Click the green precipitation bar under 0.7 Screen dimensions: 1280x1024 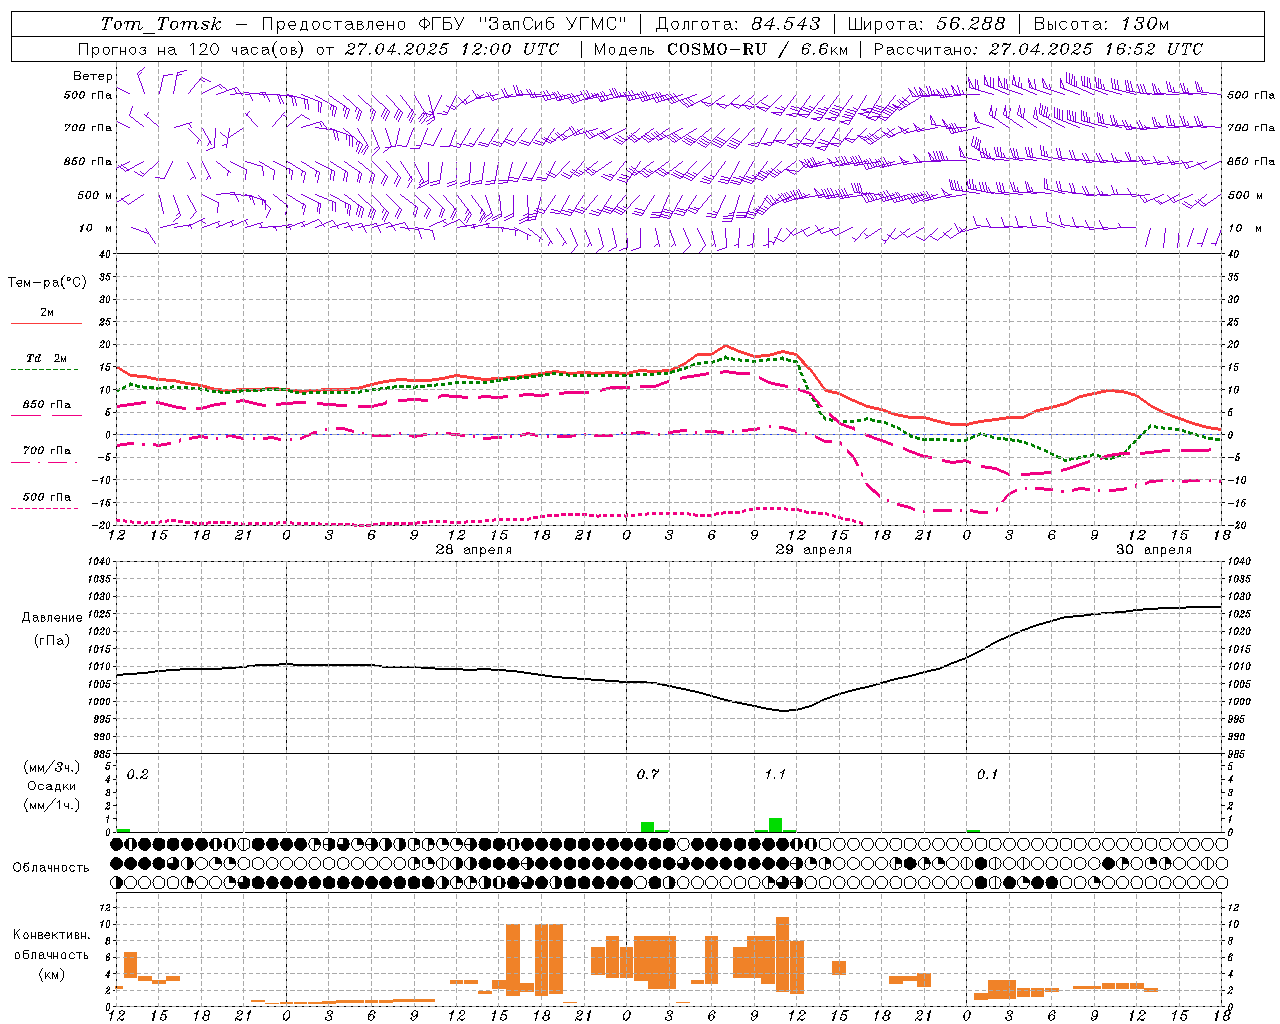click(x=647, y=827)
